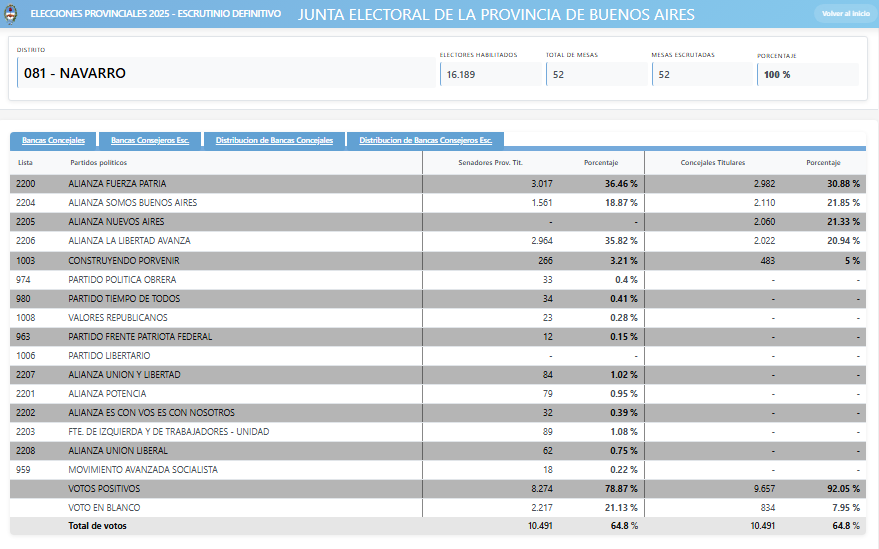Viewport: 879px width, 549px height.
Task: Click the provincial coat of arms logo
Action: click(10, 14)
